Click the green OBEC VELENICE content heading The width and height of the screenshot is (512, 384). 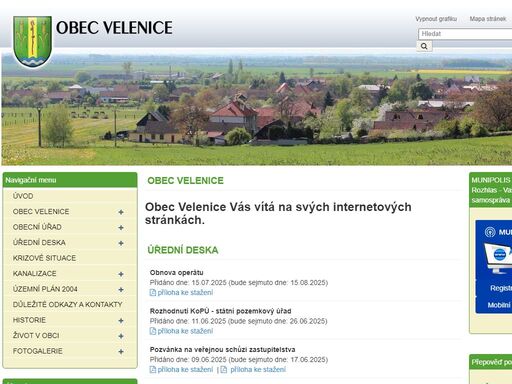185,181
